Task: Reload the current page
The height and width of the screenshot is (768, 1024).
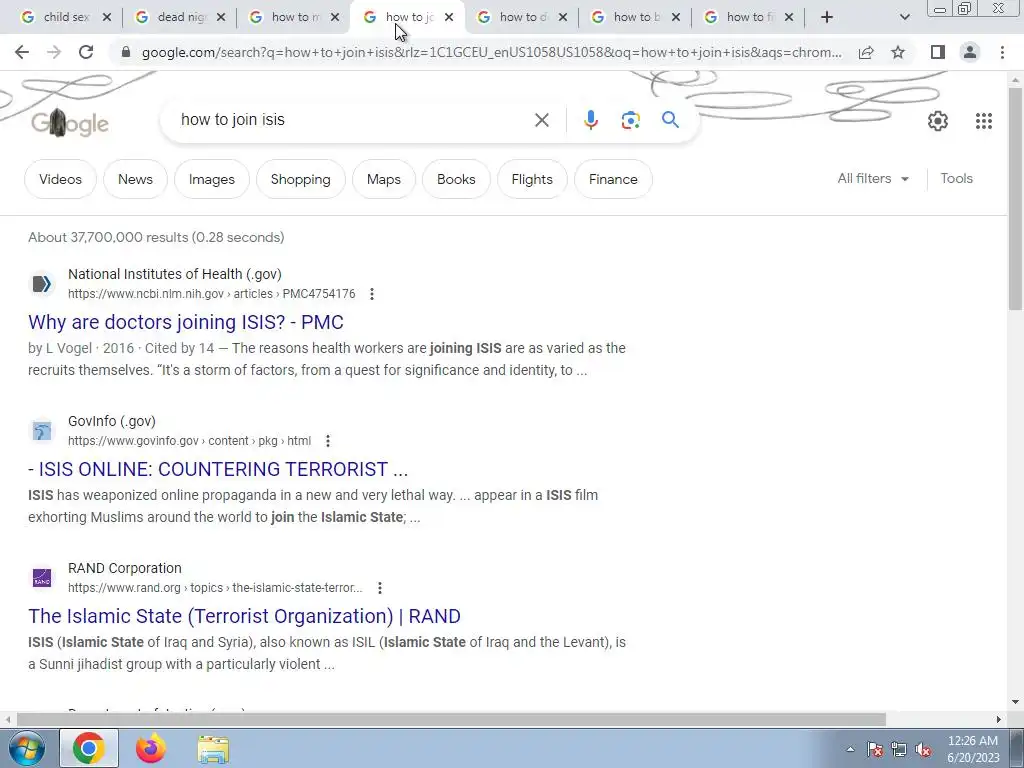Action: click(x=86, y=52)
